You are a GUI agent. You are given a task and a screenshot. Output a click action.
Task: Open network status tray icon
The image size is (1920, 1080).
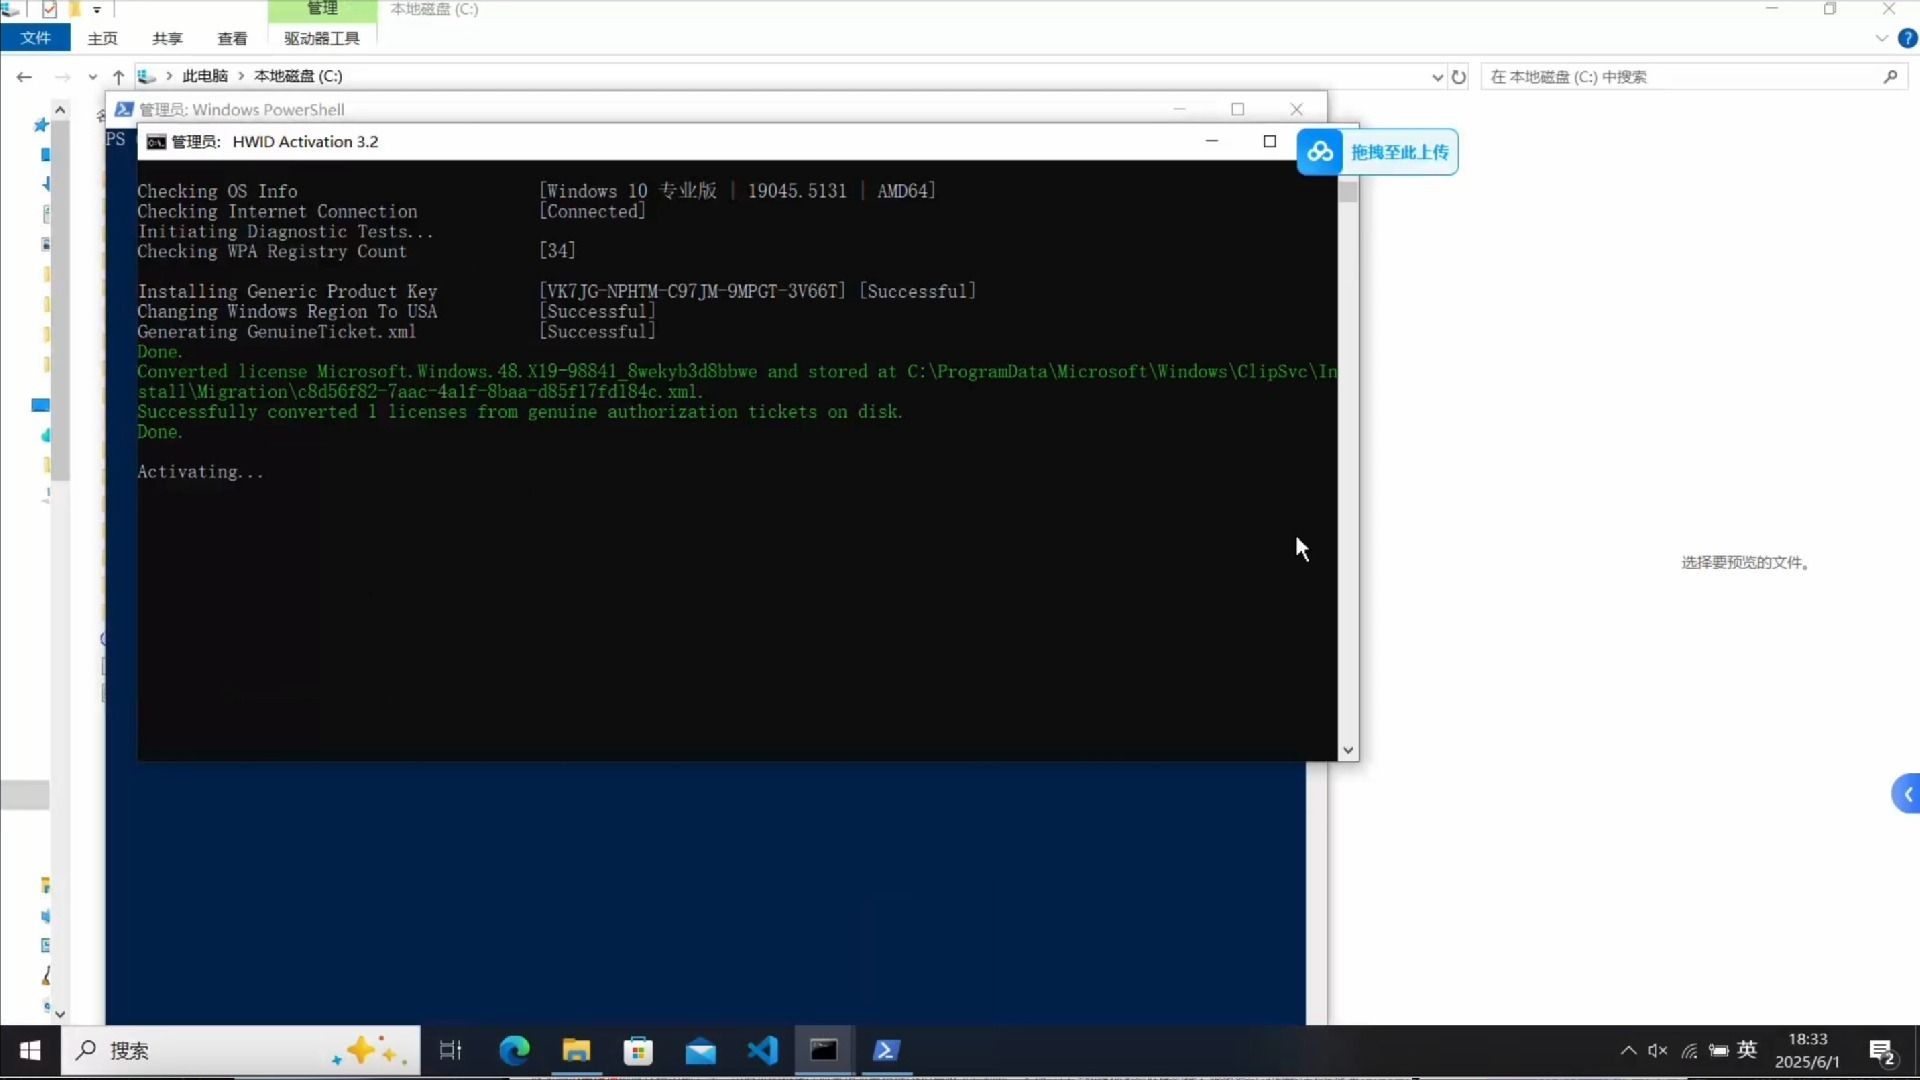pos(1689,1050)
